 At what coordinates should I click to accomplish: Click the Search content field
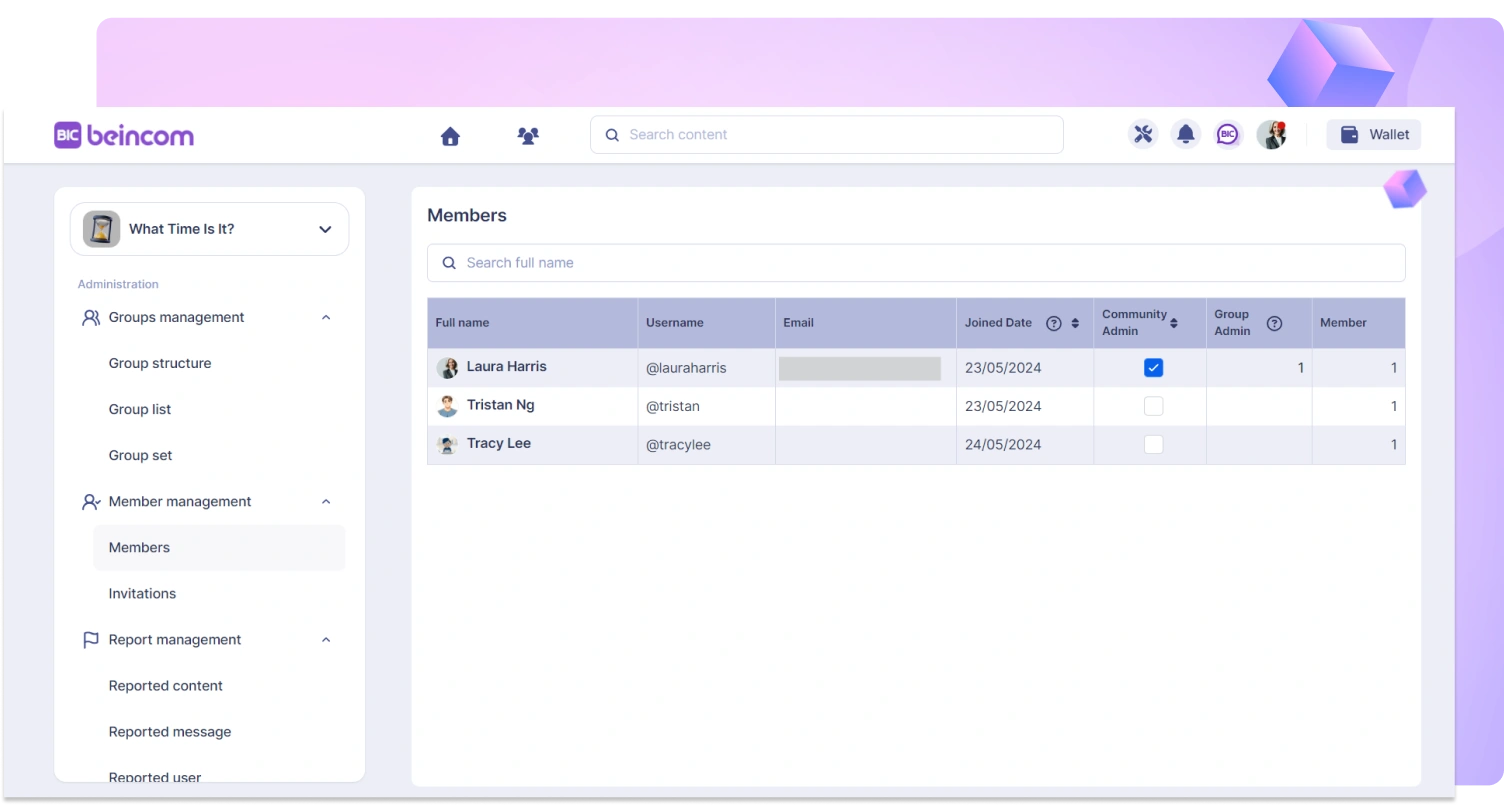point(826,135)
